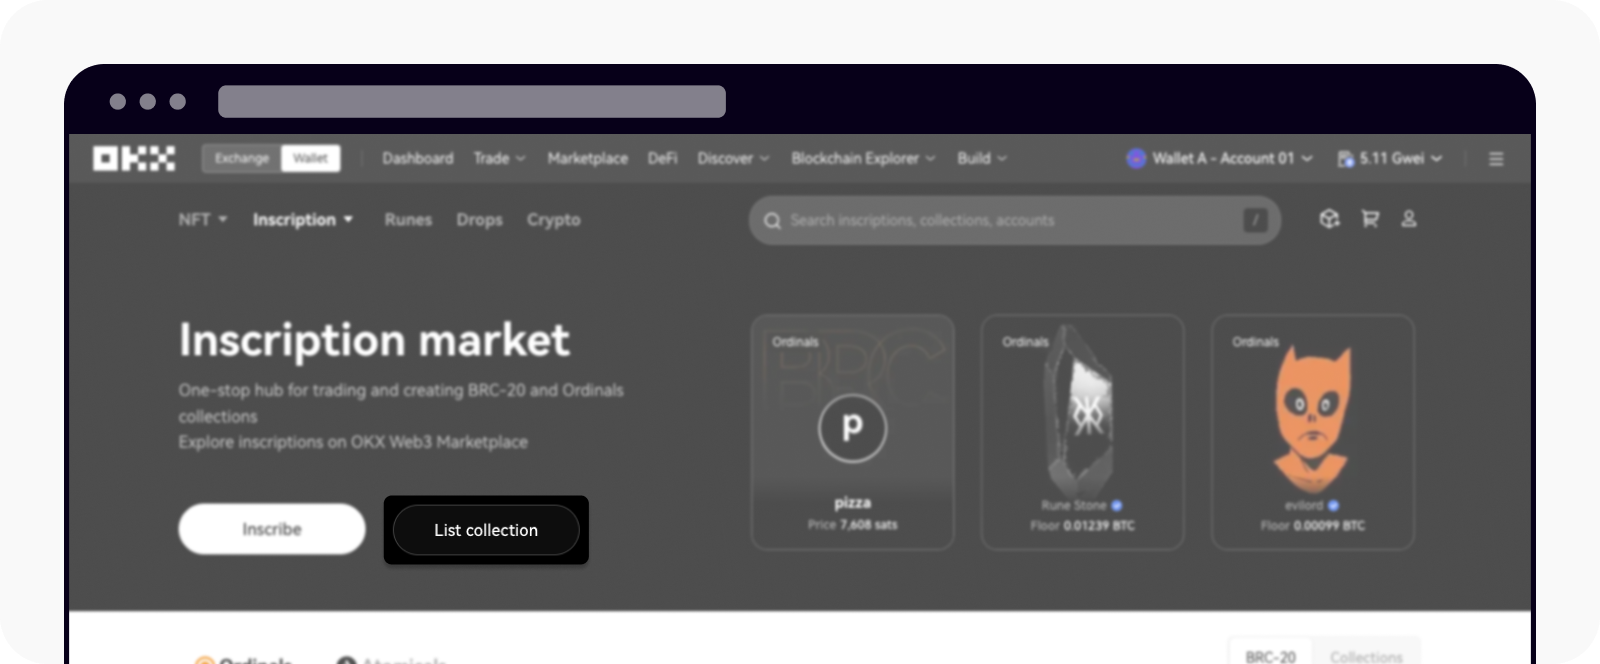Screen dimensions: 1600x664
Task: Open the Wallet A - Account 01 selector
Action: pos(1220,158)
